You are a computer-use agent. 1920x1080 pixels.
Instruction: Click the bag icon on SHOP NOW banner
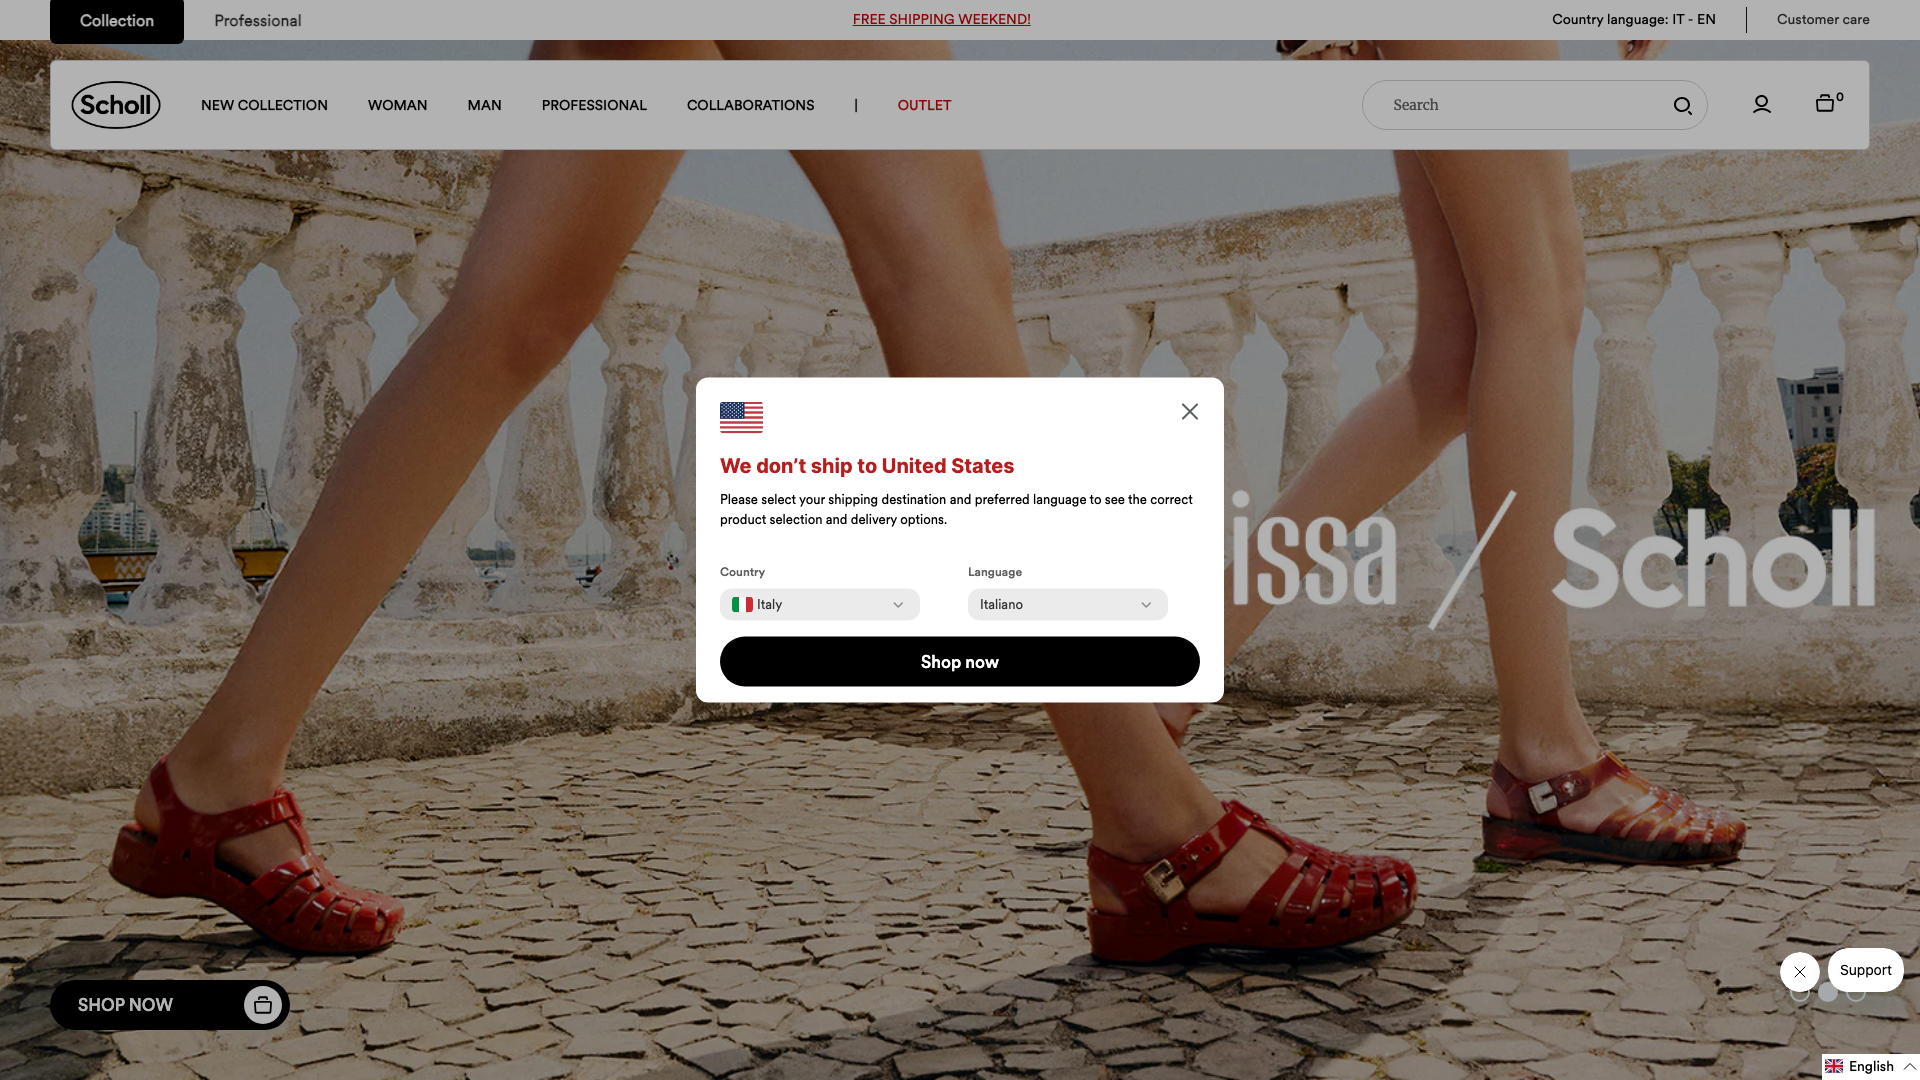pyautogui.click(x=263, y=1005)
